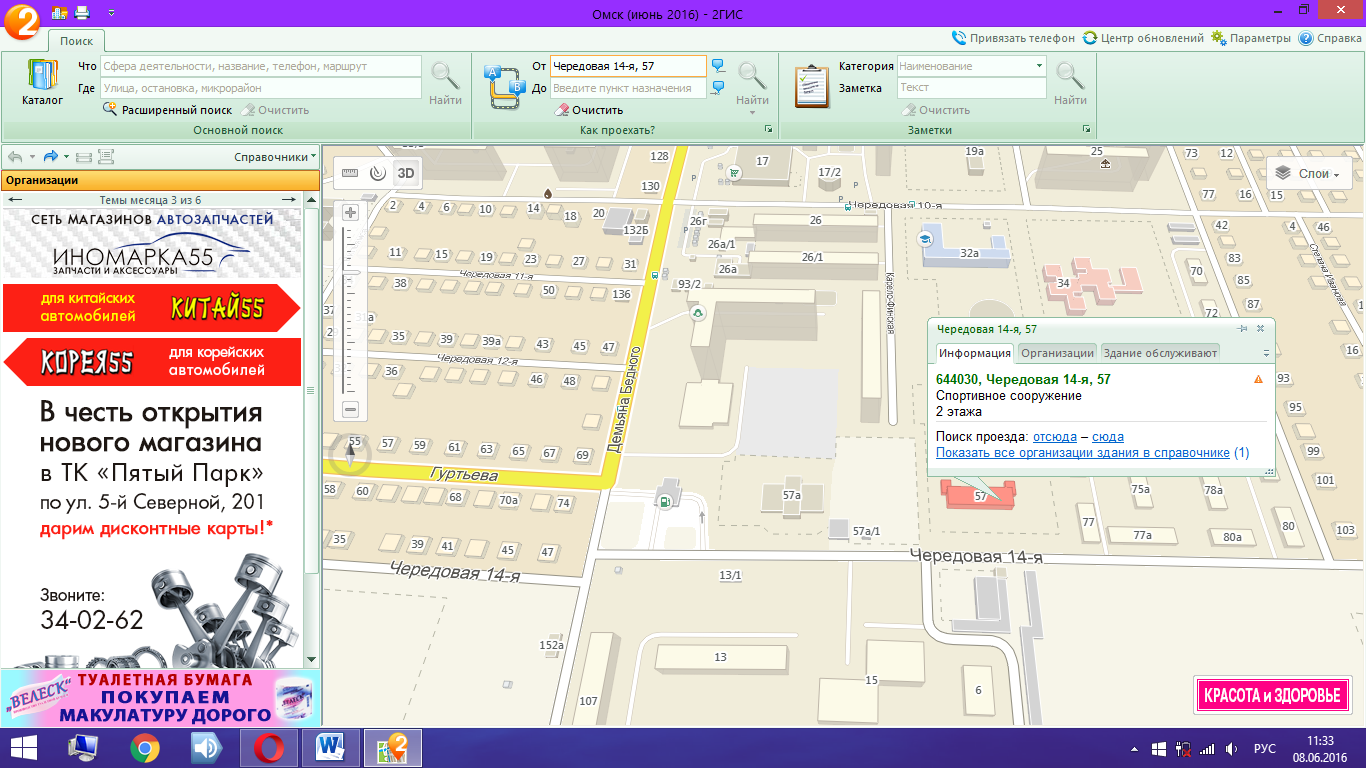The width and height of the screenshot is (1366, 768).
Task: Toggle the 3D map view
Action: [x=406, y=172]
